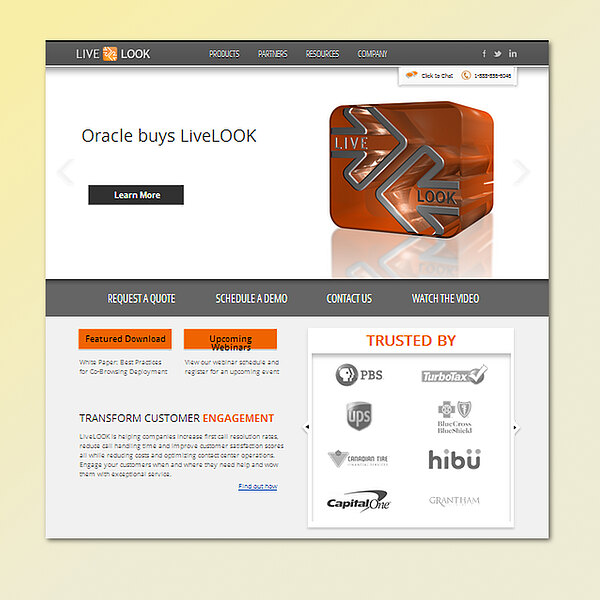Follow the Find out how link
The width and height of the screenshot is (600, 600).
(x=258, y=486)
